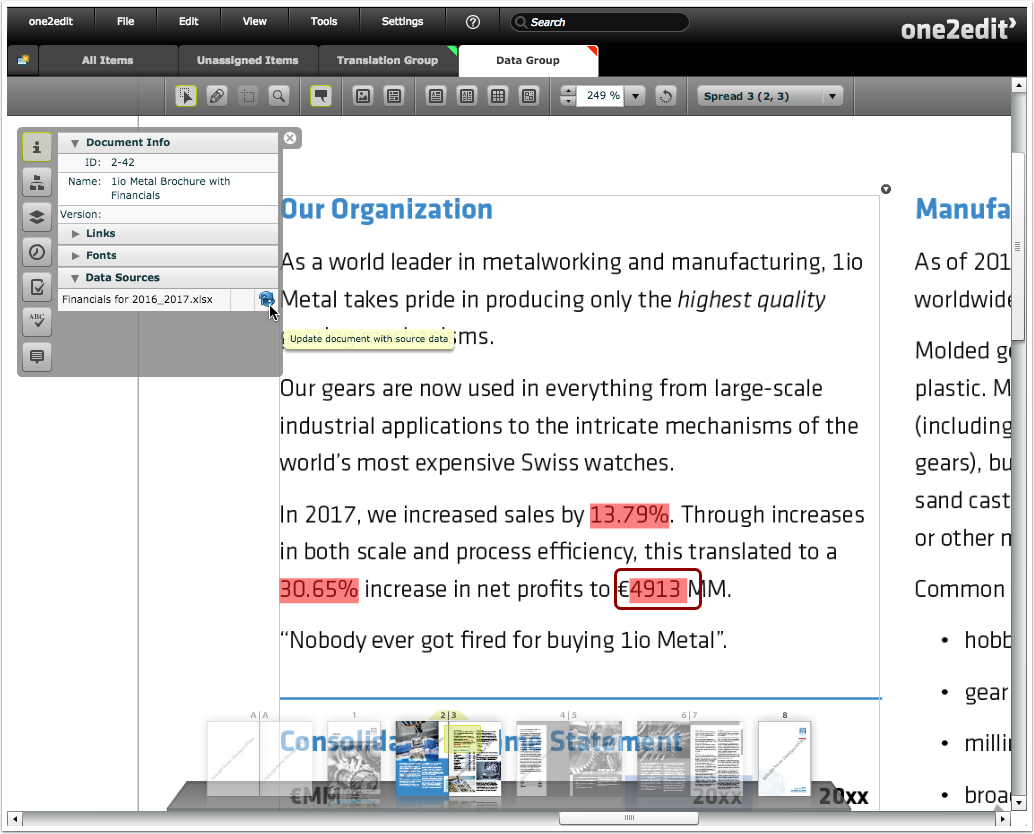This screenshot has height=834, width=1034.
Task: Open the one2edit menu
Action: point(51,22)
